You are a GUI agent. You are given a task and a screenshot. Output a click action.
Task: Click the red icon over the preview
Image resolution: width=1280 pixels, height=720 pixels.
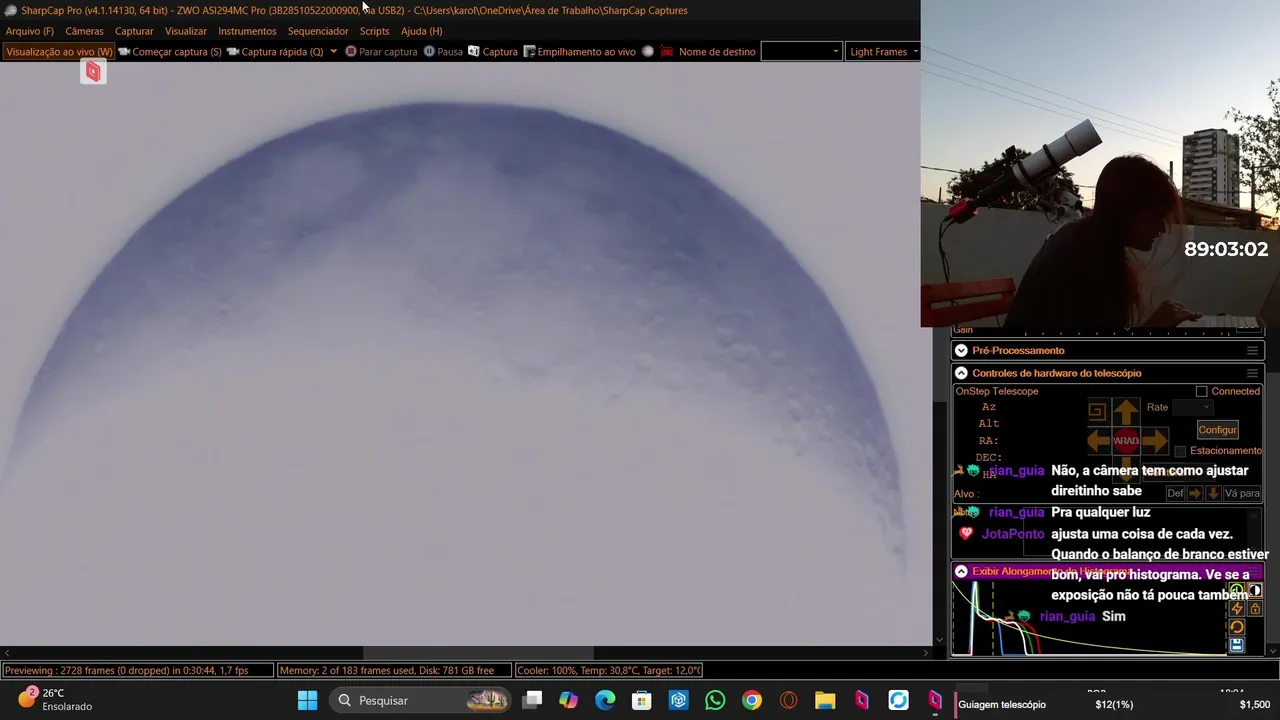click(93, 71)
